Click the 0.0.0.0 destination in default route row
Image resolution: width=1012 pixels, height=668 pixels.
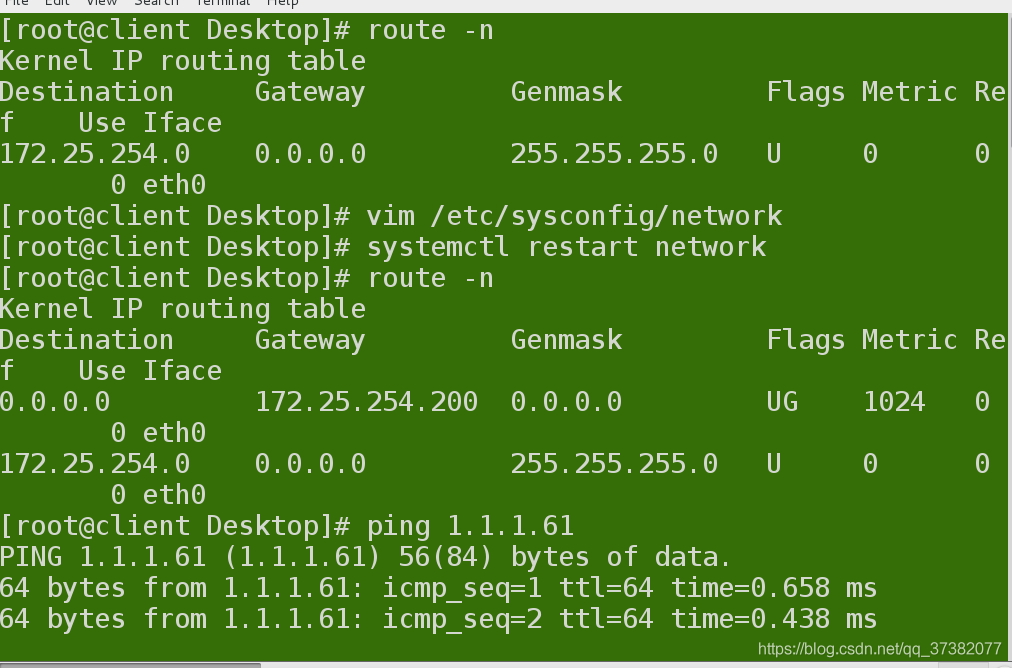pos(55,402)
